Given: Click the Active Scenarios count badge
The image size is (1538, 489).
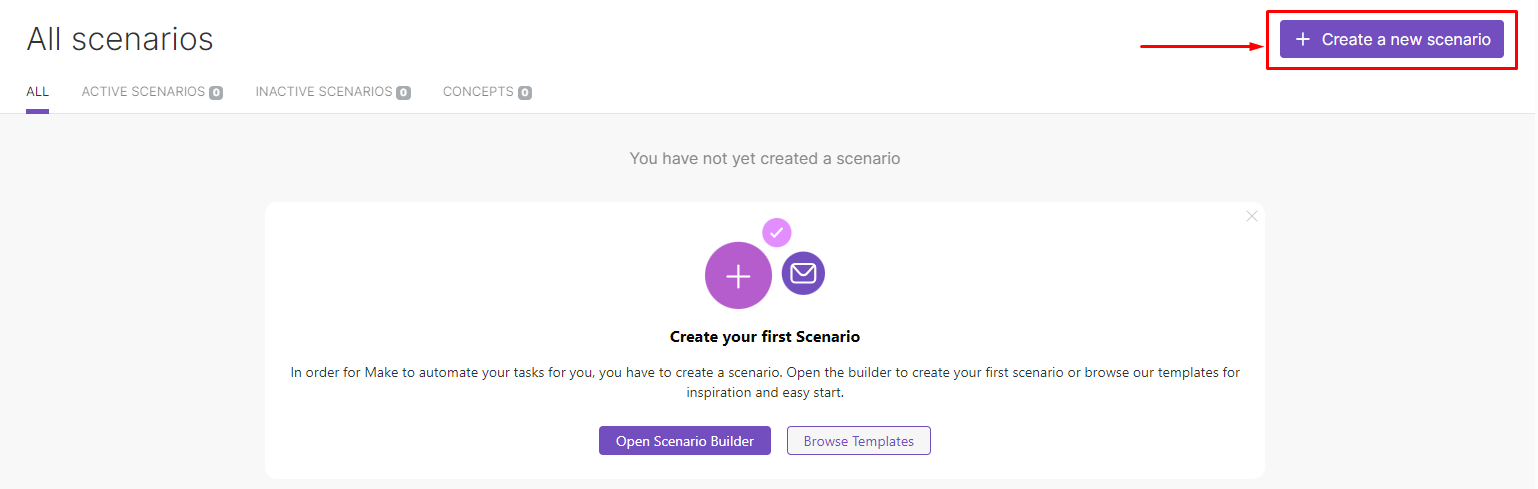Looking at the screenshot, I should point(216,93).
